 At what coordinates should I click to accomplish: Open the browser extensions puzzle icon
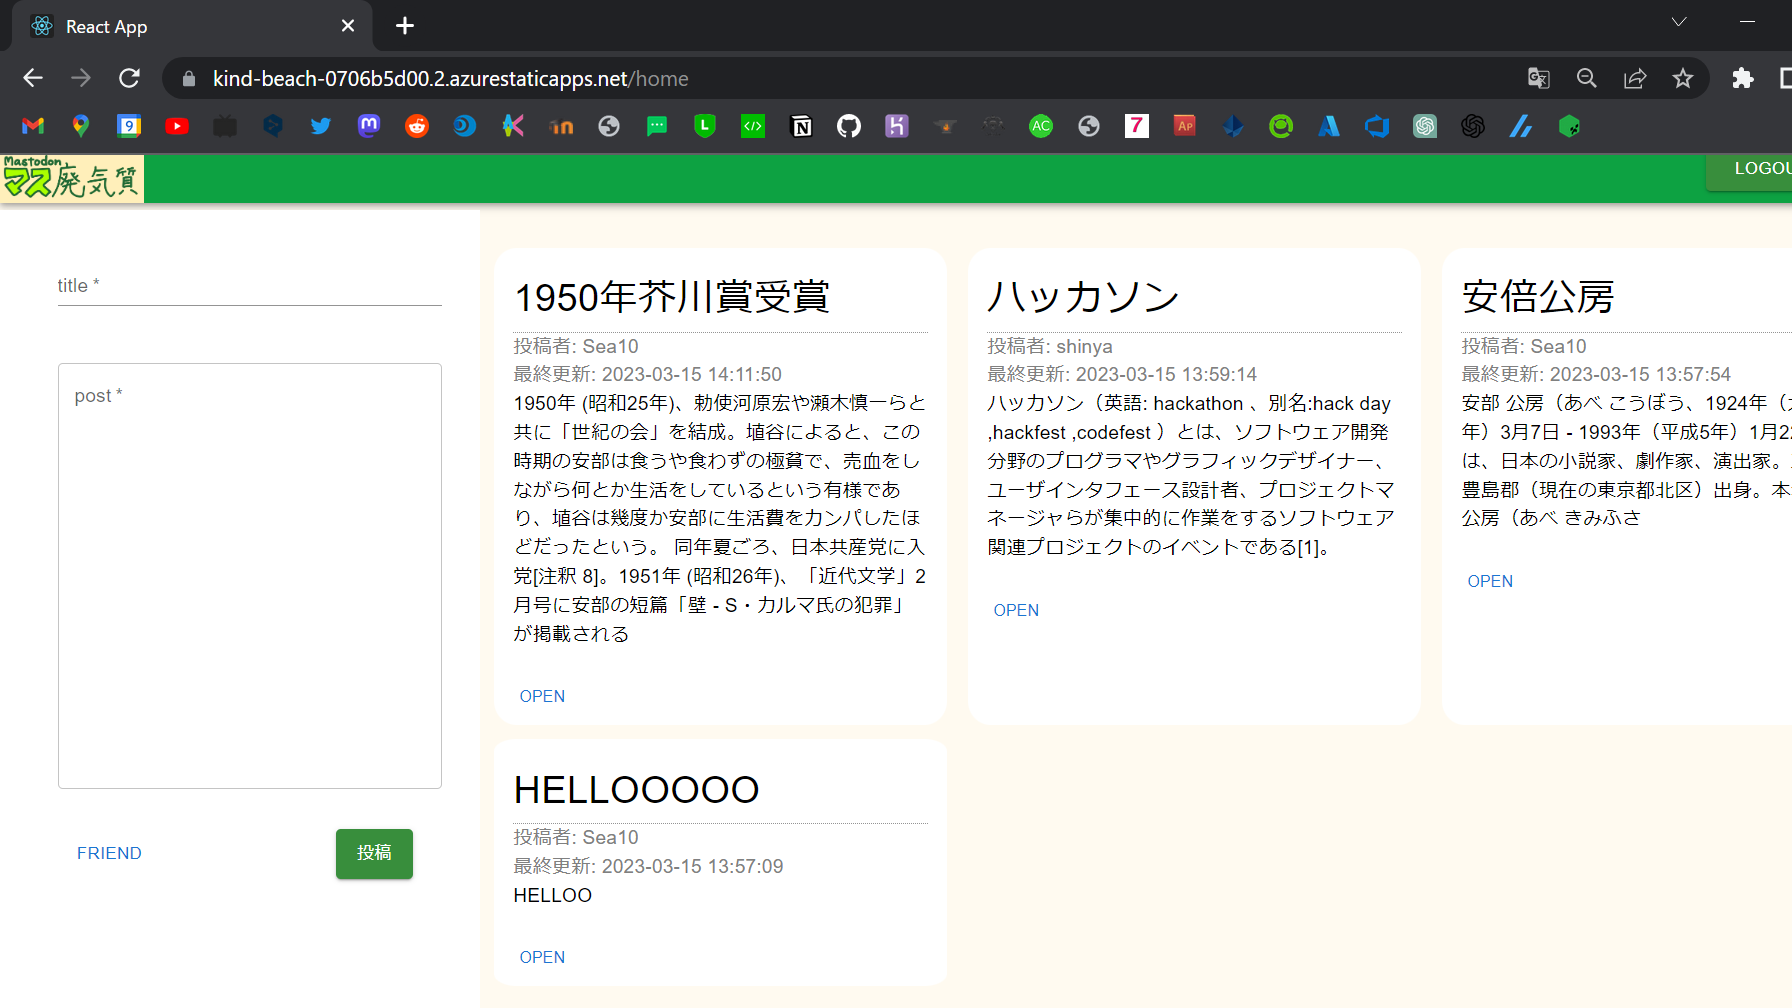click(x=1743, y=78)
